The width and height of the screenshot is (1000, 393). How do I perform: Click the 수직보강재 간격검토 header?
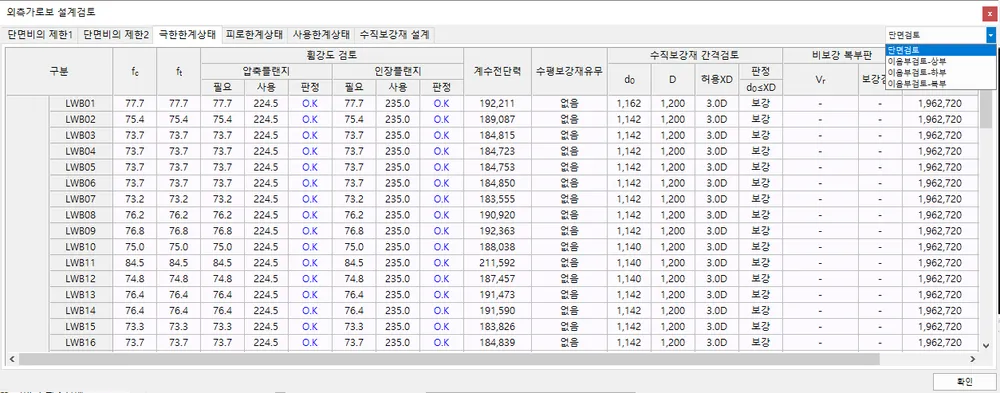click(x=695, y=55)
